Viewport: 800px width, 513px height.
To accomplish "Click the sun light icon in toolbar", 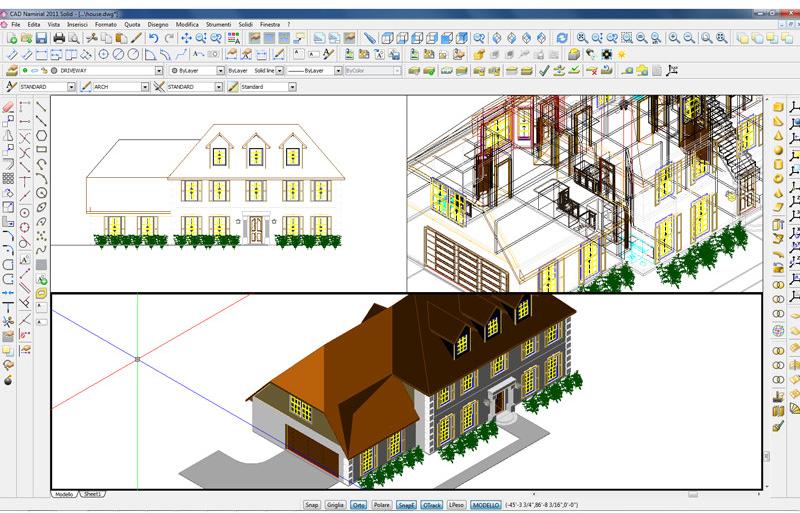I will point(621,54).
